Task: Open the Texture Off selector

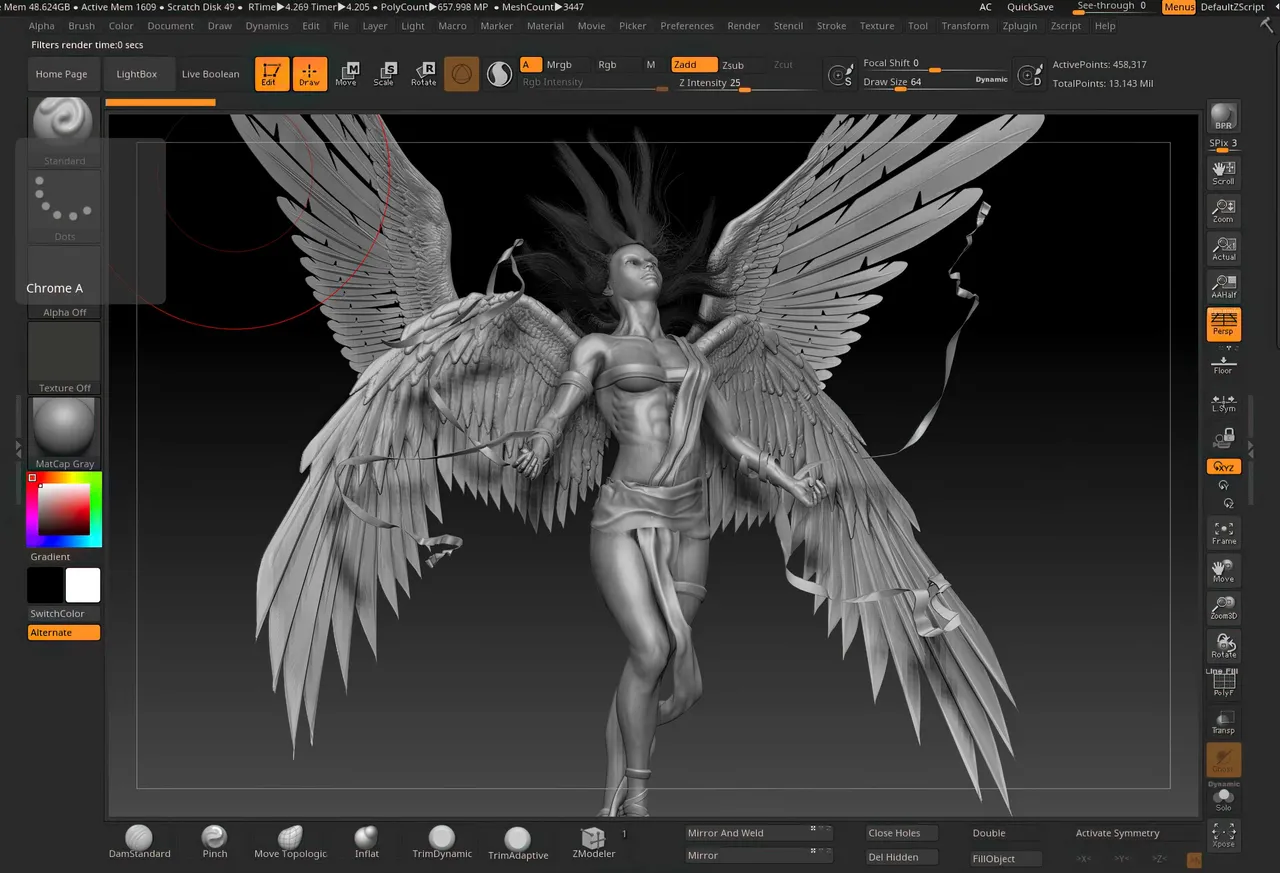Action: pyautogui.click(x=65, y=358)
